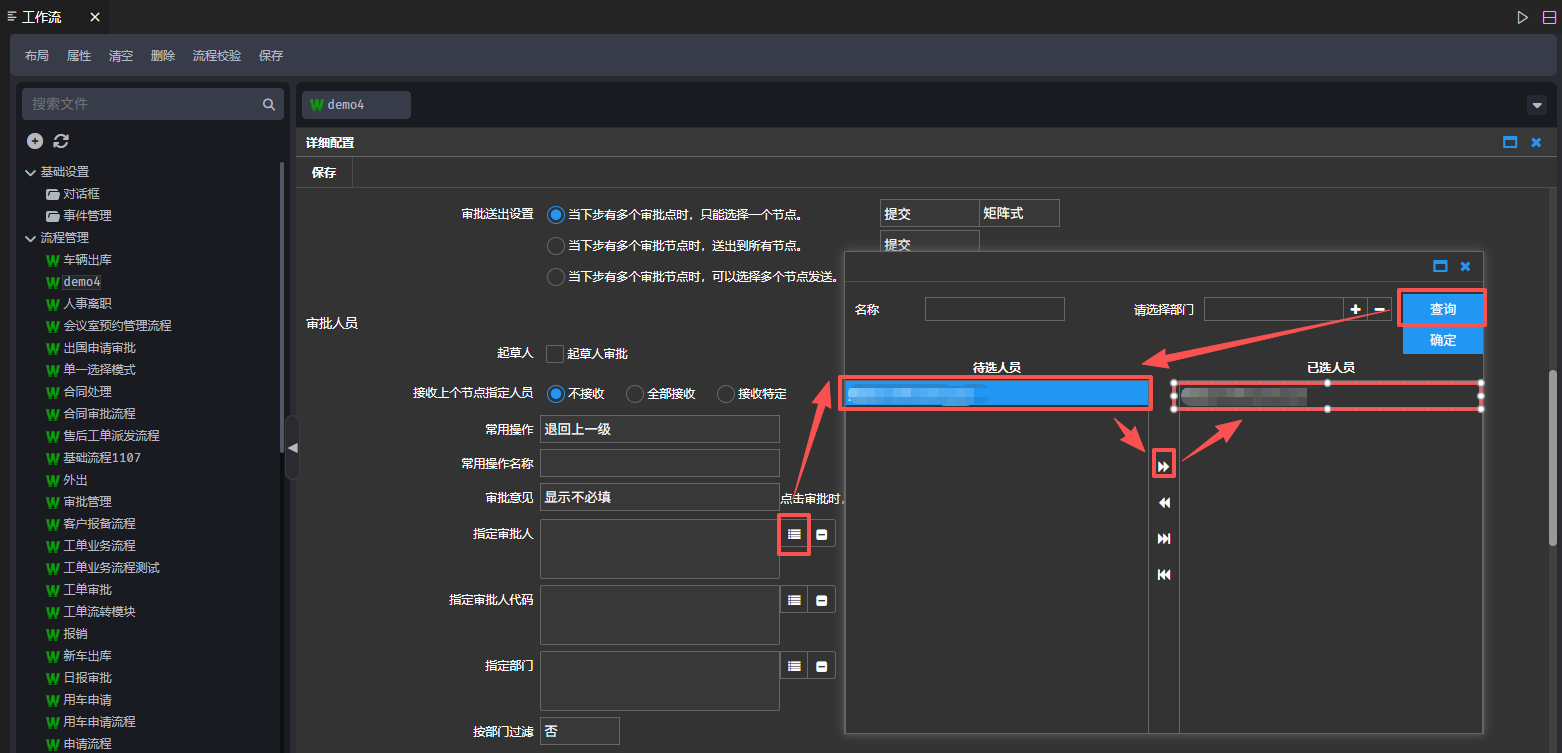Click the move-all-to-left transfer icon

(x=1163, y=575)
